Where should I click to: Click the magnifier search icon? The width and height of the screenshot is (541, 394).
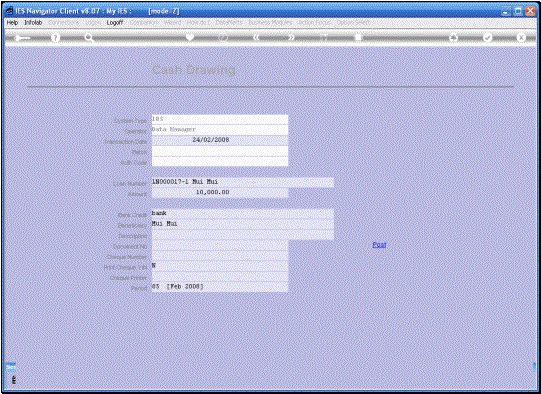click(x=89, y=38)
